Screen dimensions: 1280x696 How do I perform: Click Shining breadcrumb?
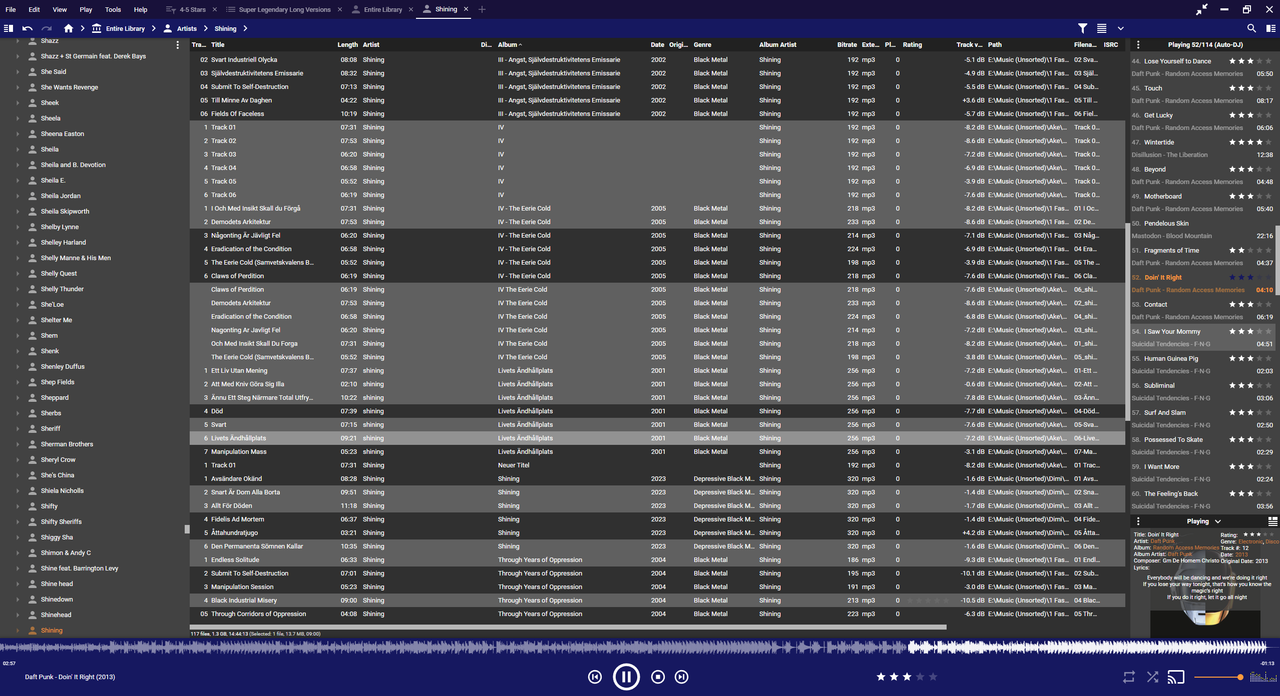(x=225, y=29)
